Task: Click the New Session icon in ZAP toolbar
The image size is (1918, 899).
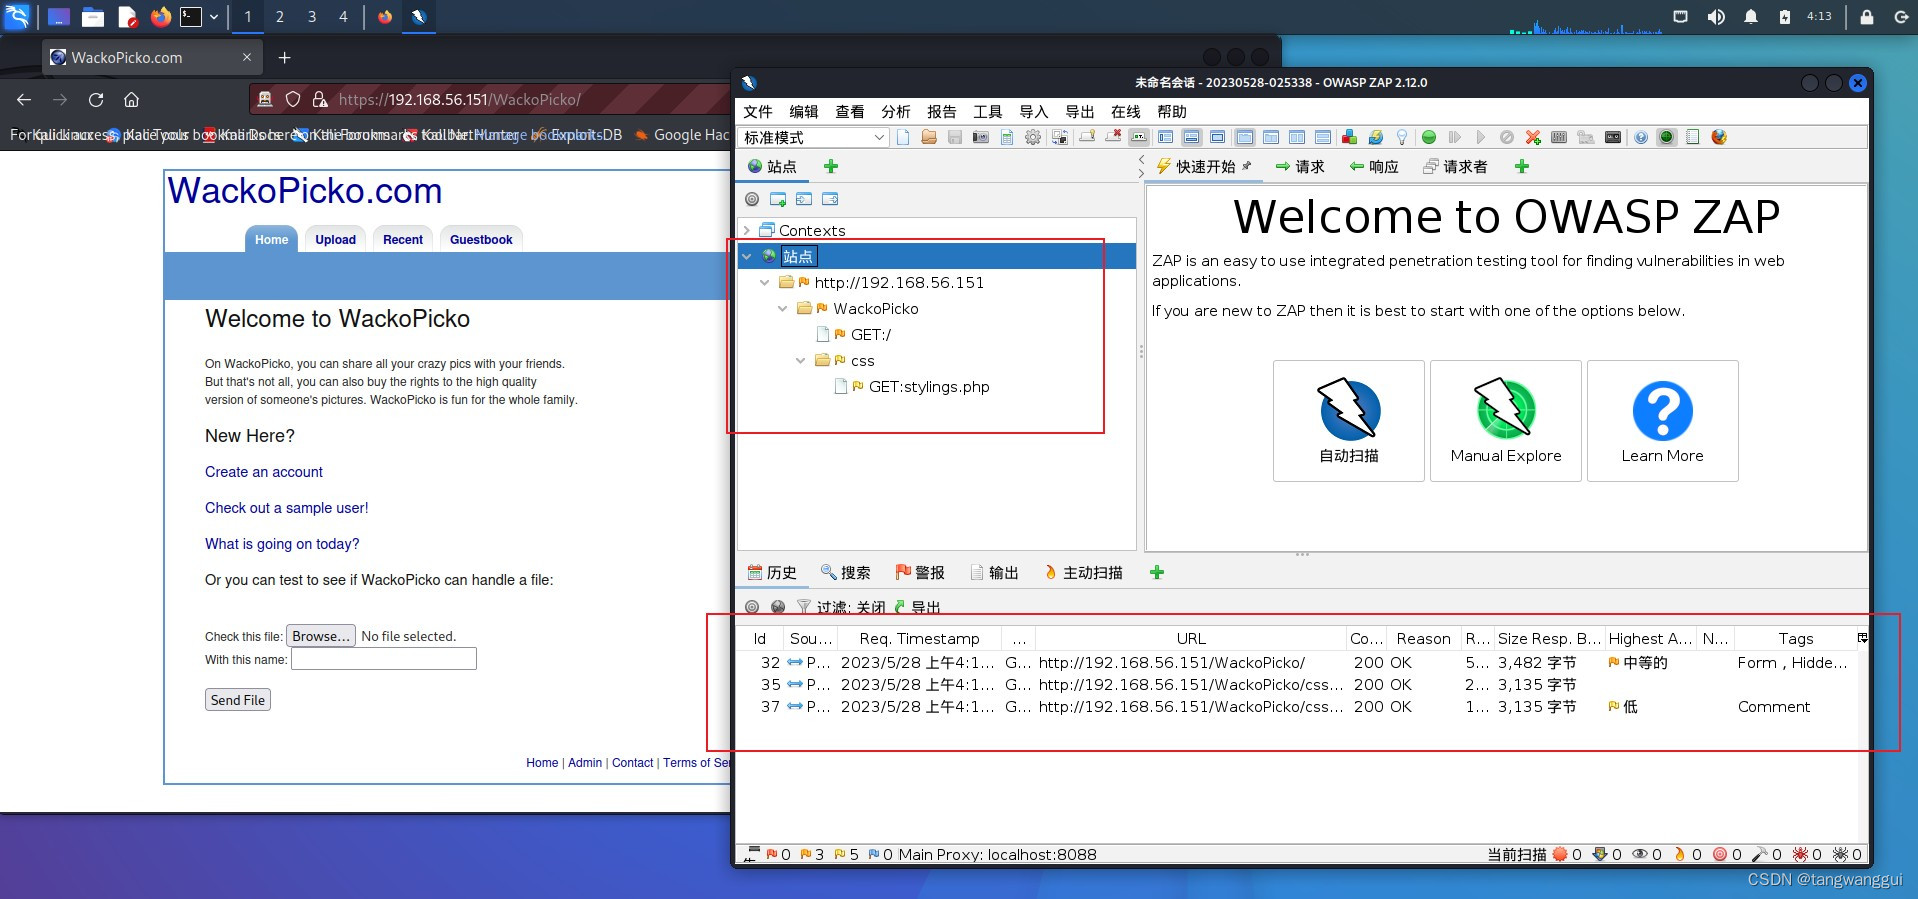Action: point(903,137)
